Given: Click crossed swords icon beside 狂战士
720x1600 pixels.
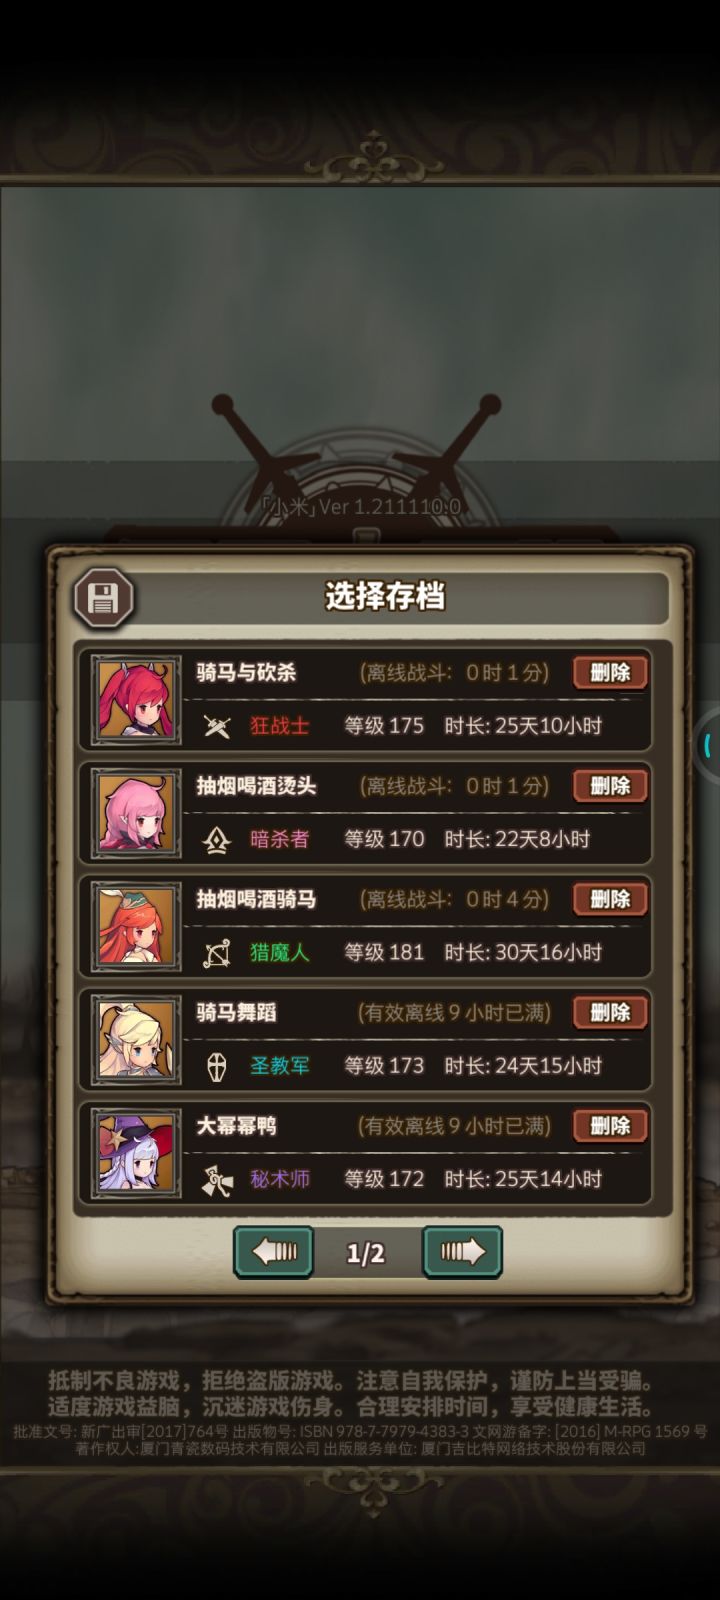Looking at the screenshot, I should point(217,726).
